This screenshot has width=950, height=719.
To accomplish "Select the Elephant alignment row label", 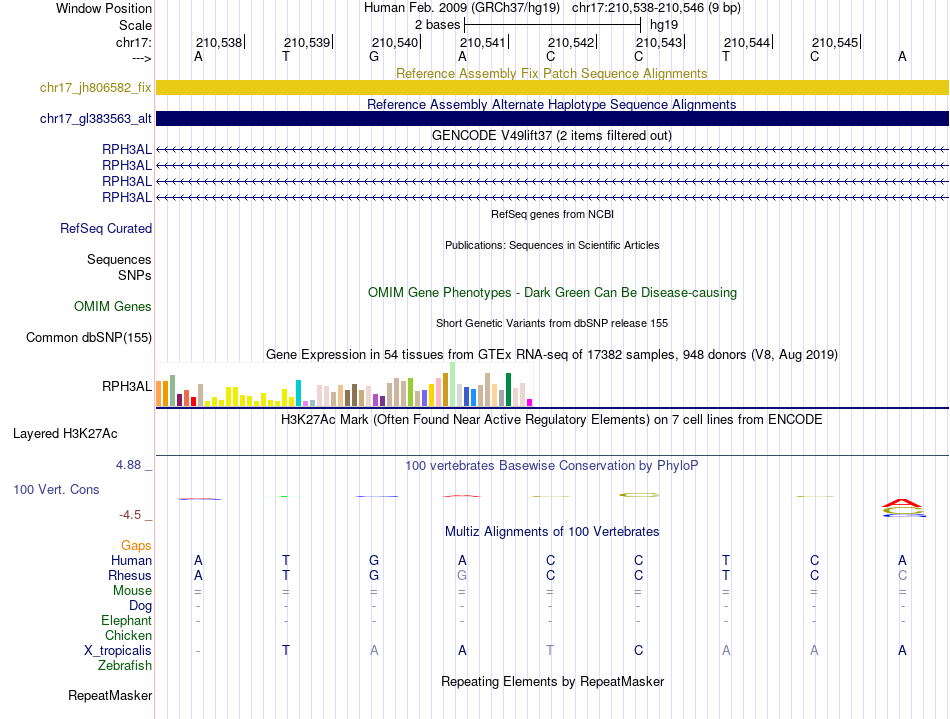I will pos(126,620).
